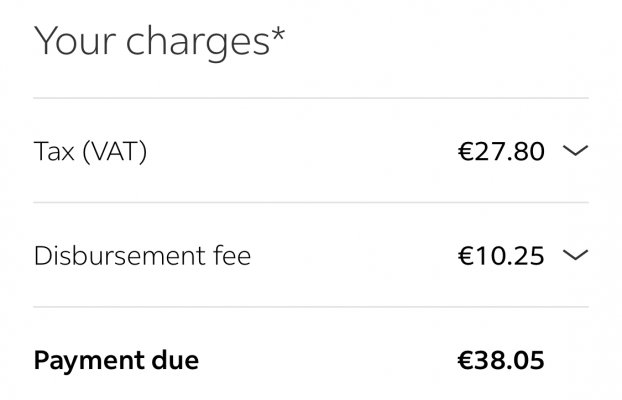Click the word Tax
The image size is (622, 400).
54,152
